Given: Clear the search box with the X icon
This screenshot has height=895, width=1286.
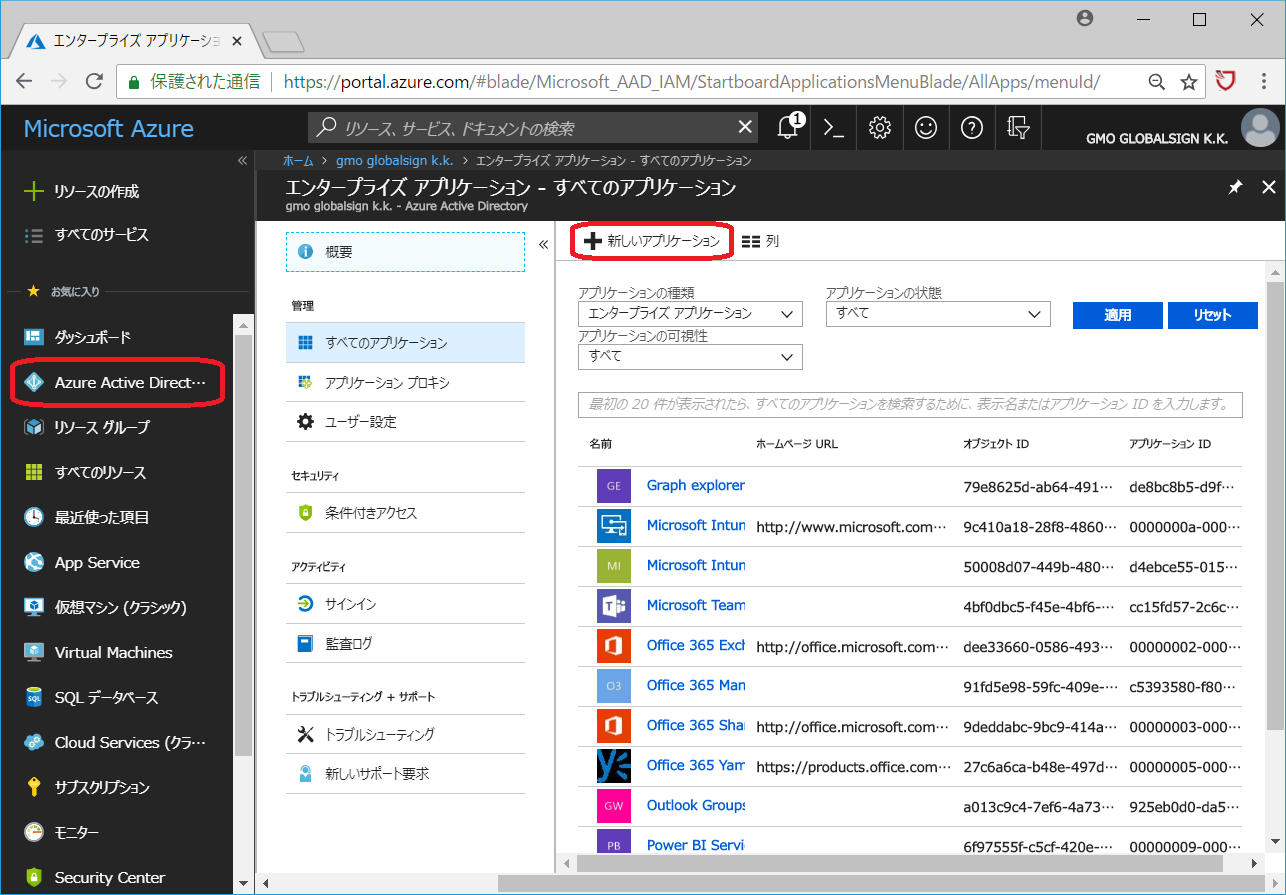Looking at the screenshot, I should click(x=745, y=127).
